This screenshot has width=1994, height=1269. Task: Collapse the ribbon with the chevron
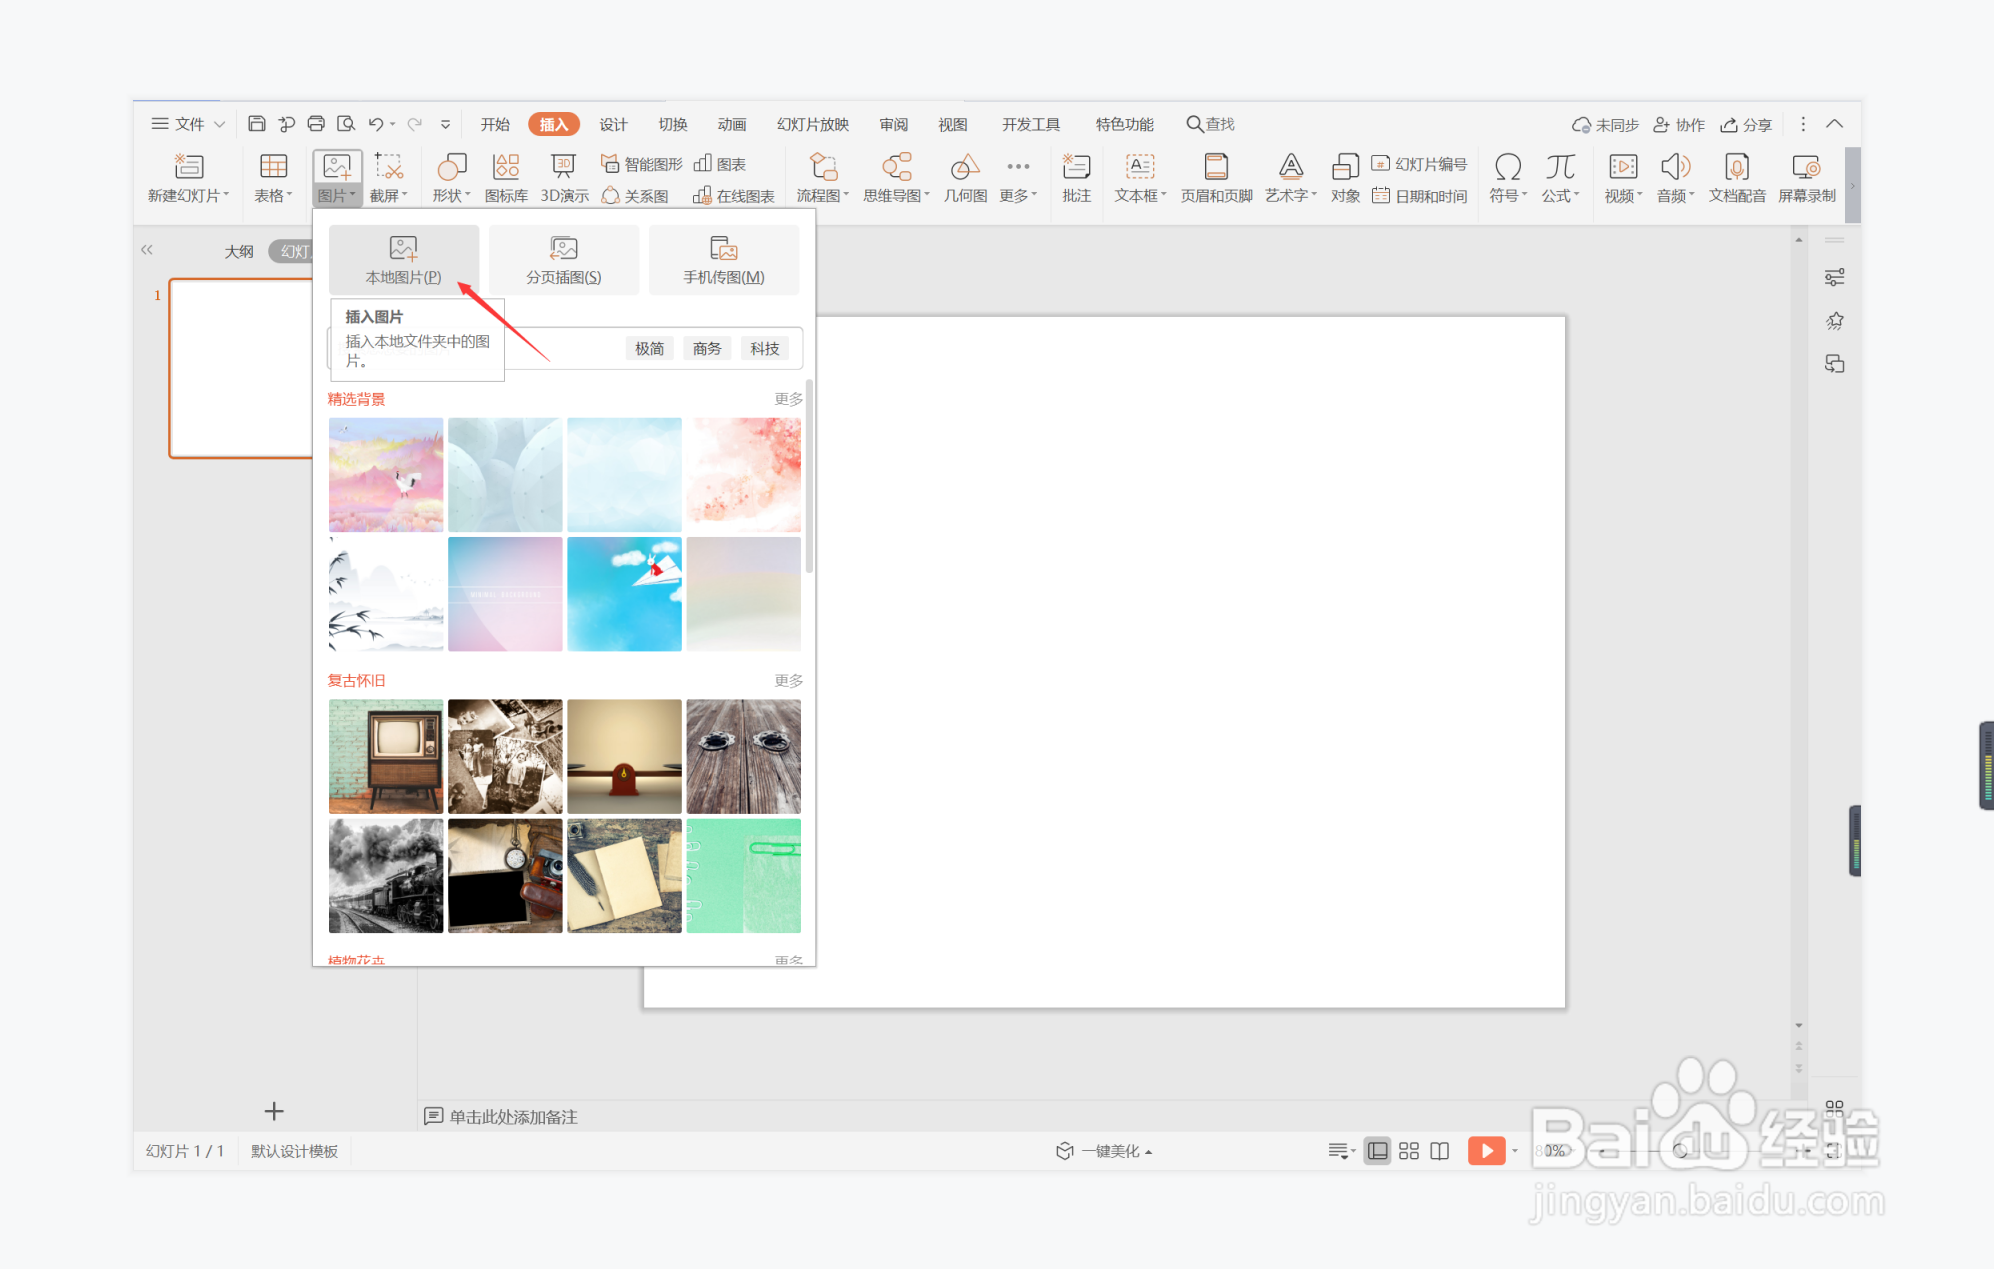[x=1834, y=124]
